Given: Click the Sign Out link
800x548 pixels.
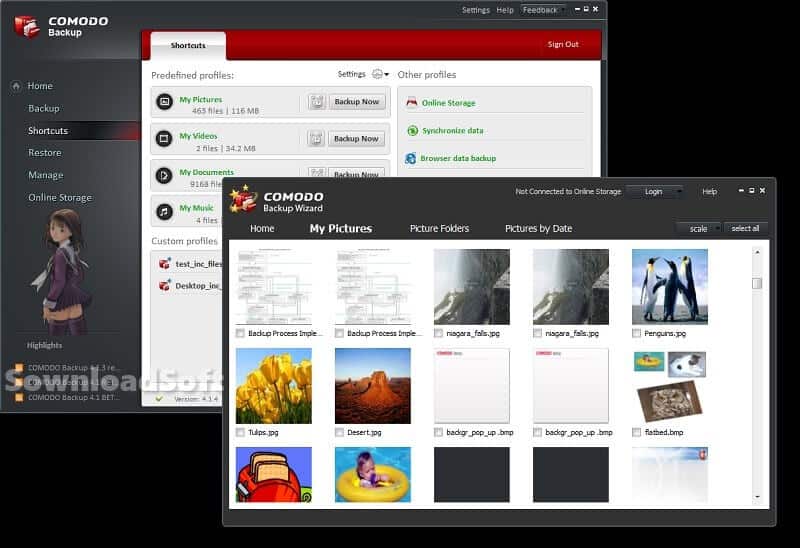Looking at the screenshot, I should (x=563, y=44).
